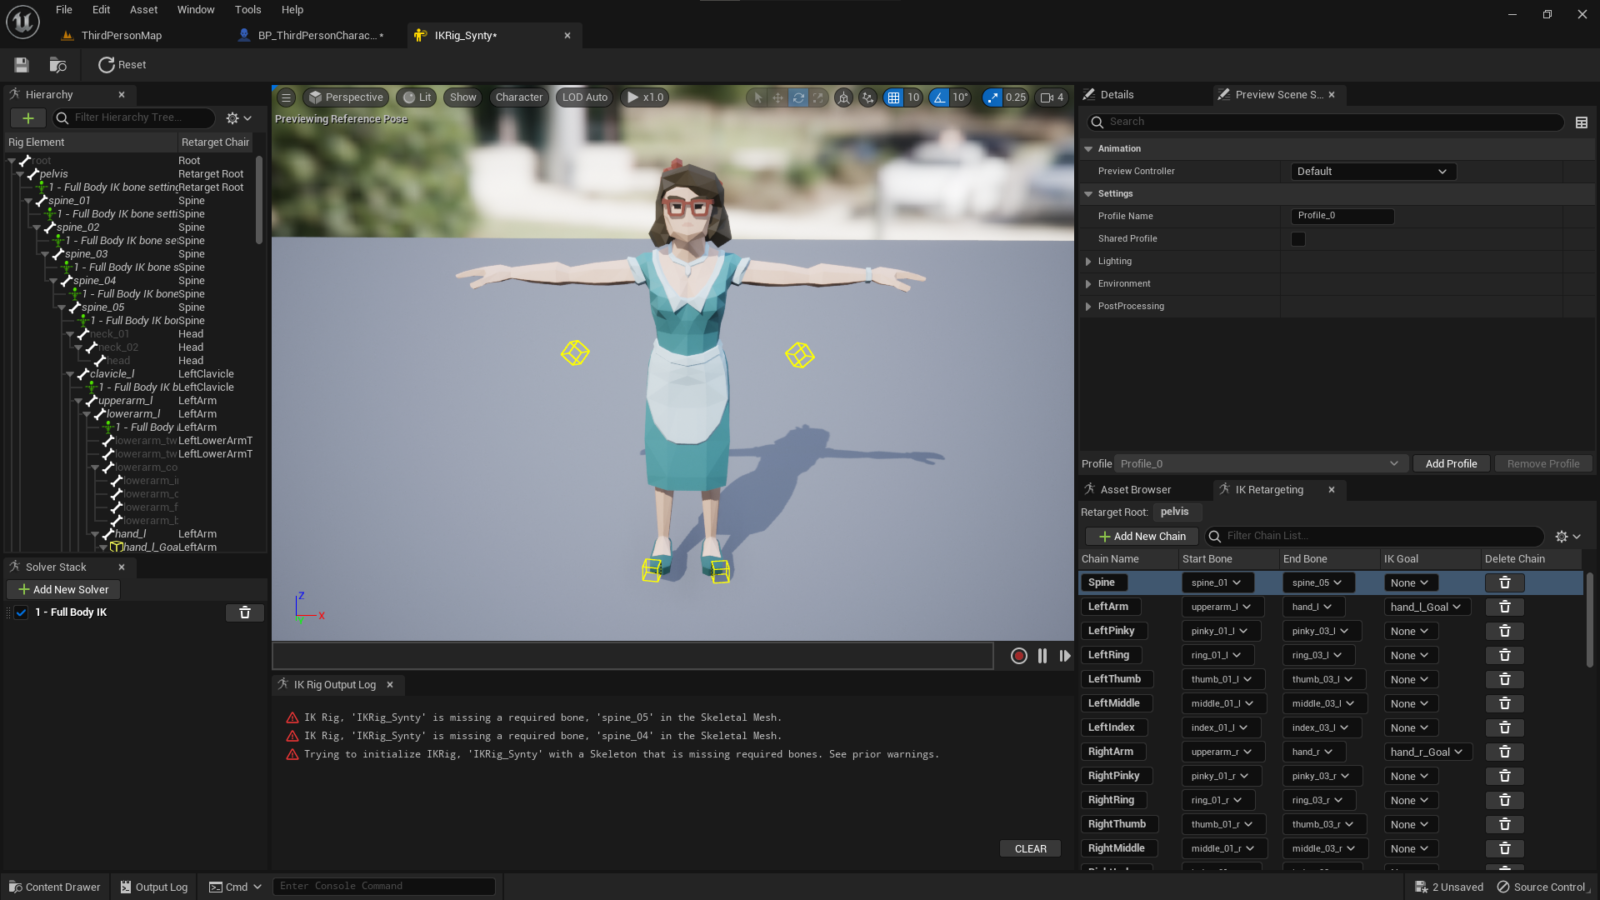Uncheck the Full Body IK solver
The image size is (1600, 900).
click(20, 612)
